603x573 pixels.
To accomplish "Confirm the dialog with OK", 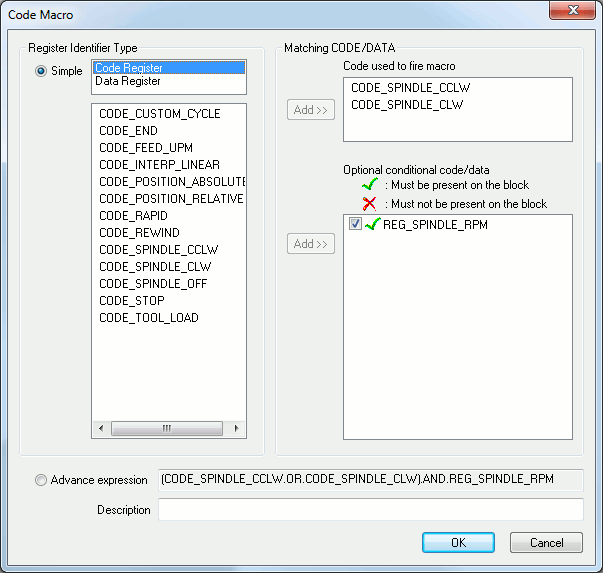I will (x=458, y=543).
